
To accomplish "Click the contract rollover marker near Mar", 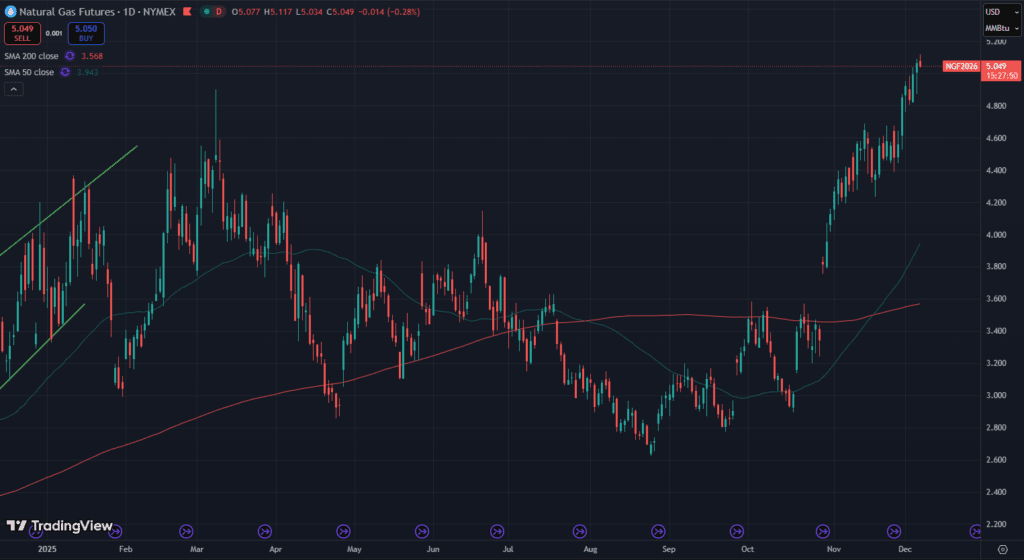I will (186, 531).
